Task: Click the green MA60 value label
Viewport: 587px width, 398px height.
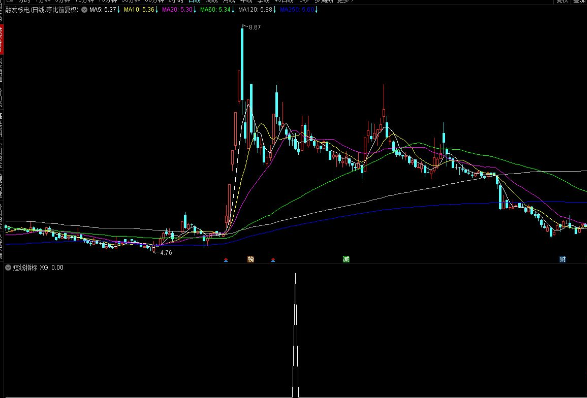Action: (x=215, y=10)
